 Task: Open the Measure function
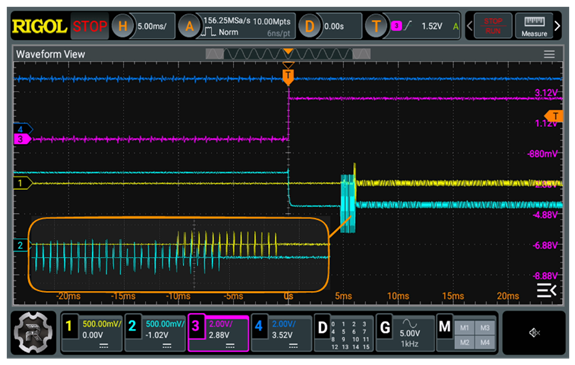pyautogui.click(x=534, y=26)
